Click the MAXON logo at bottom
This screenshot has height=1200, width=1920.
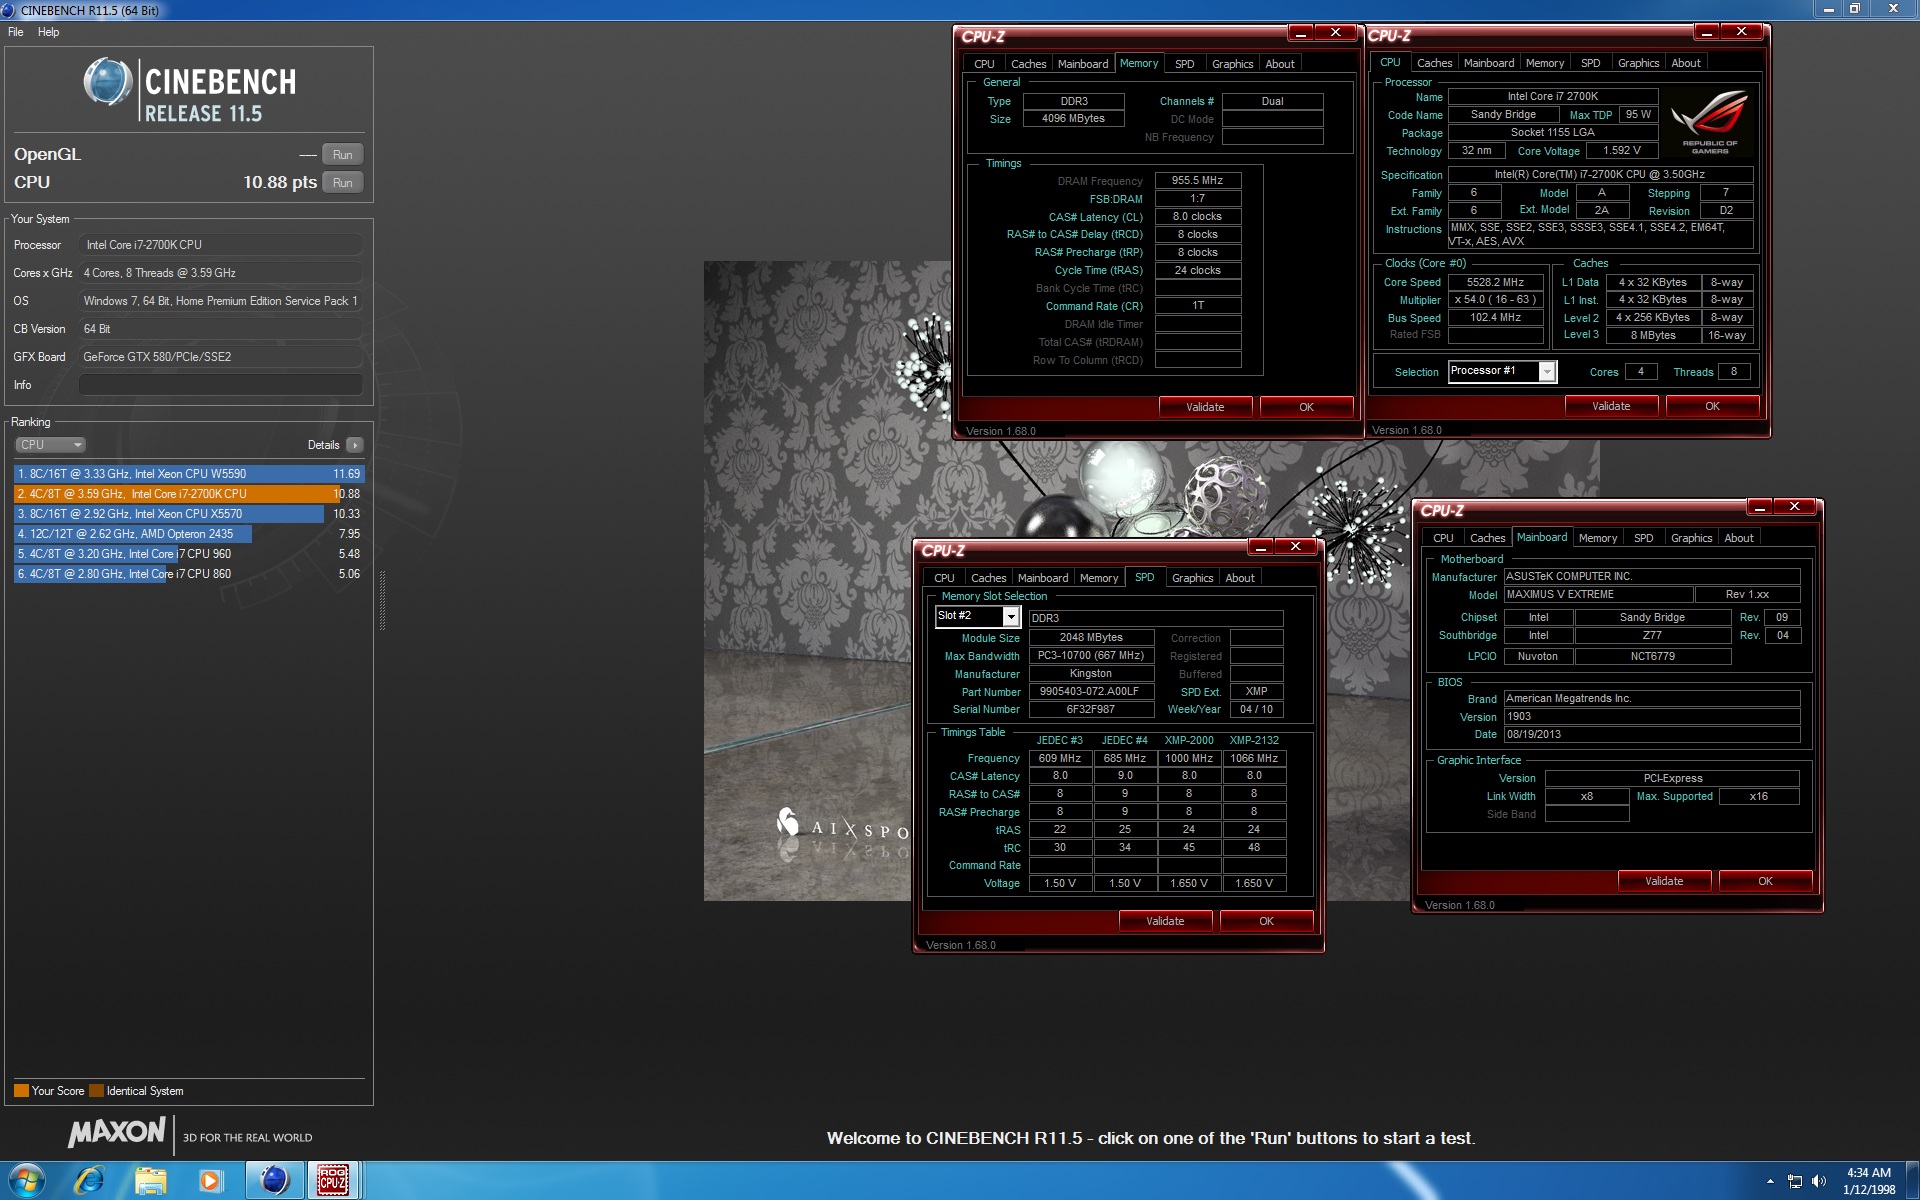[116, 1132]
